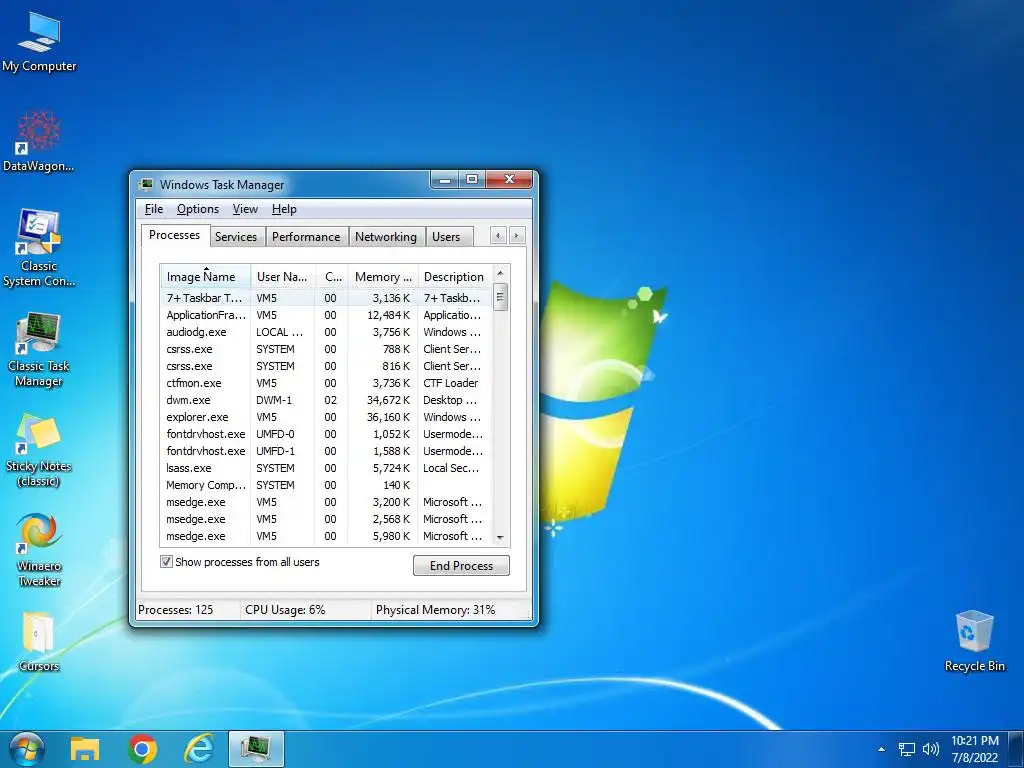The image size is (1024, 768).
Task: Select Winaero Tweaker desktop icon
Action: (39, 551)
